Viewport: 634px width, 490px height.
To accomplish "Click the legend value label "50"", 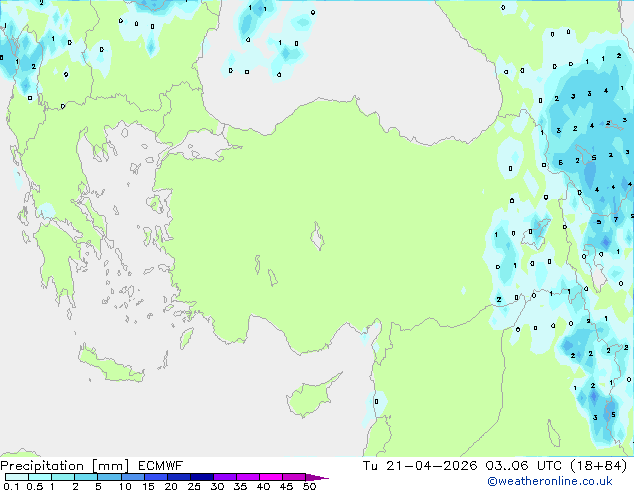I will point(309,486).
